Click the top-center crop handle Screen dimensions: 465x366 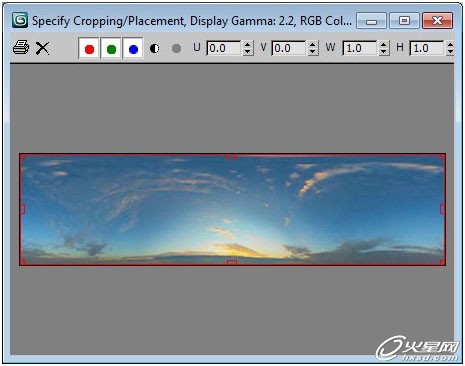pos(232,157)
